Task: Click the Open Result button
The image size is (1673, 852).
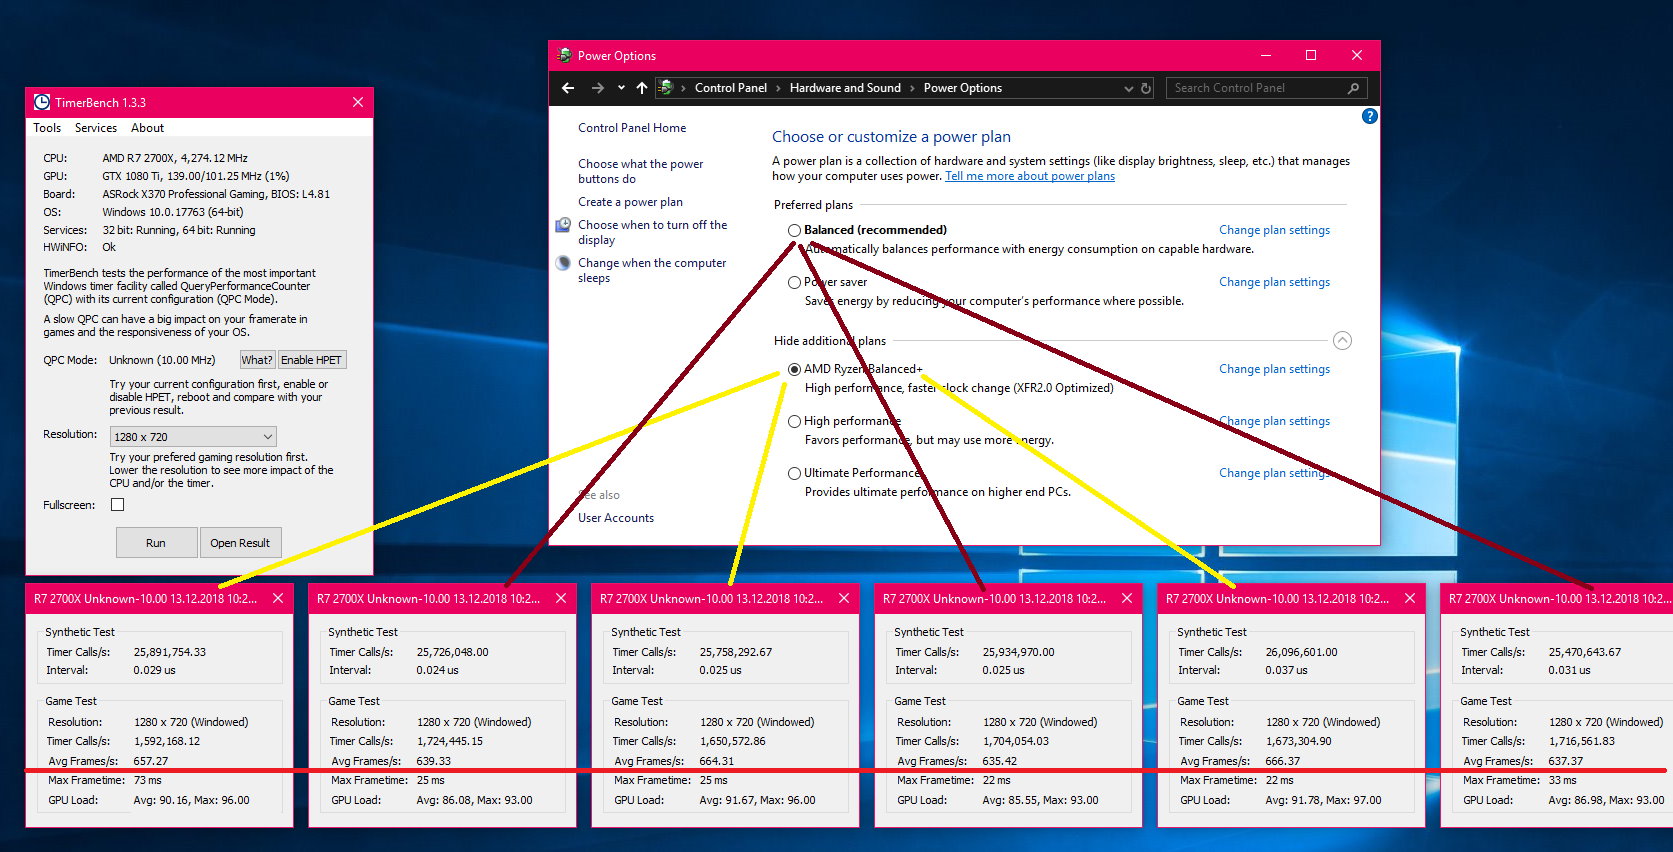Action: (x=240, y=543)
